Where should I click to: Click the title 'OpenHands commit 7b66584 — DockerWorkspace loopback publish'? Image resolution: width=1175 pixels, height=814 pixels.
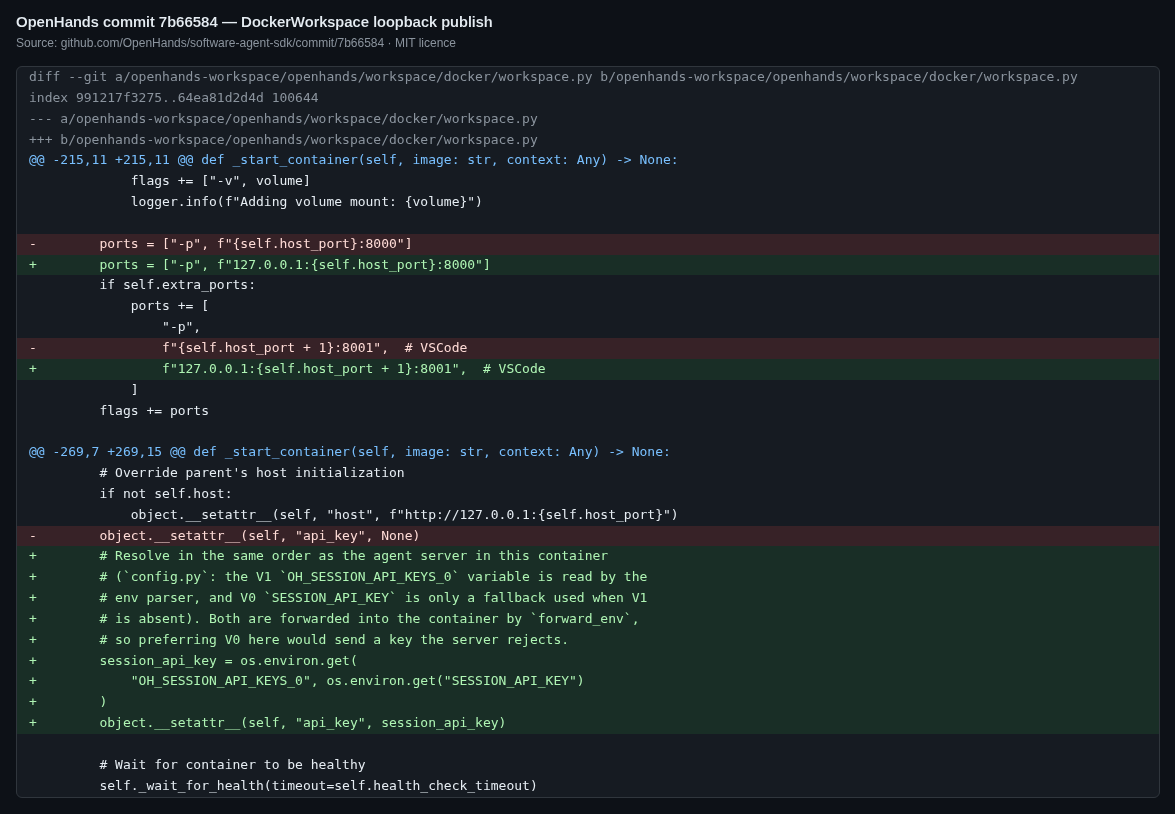point(254,22)
